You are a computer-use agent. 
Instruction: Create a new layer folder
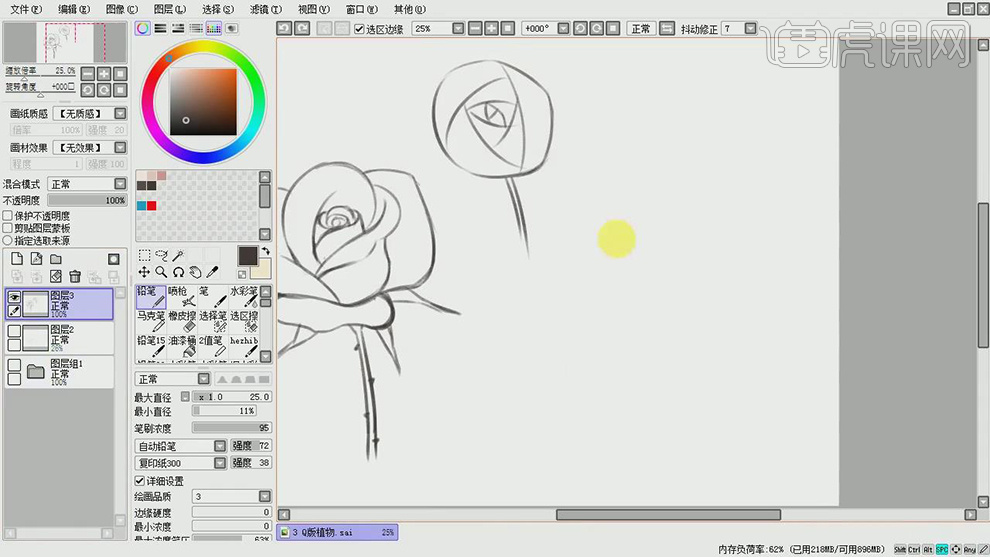pos(56,259)
